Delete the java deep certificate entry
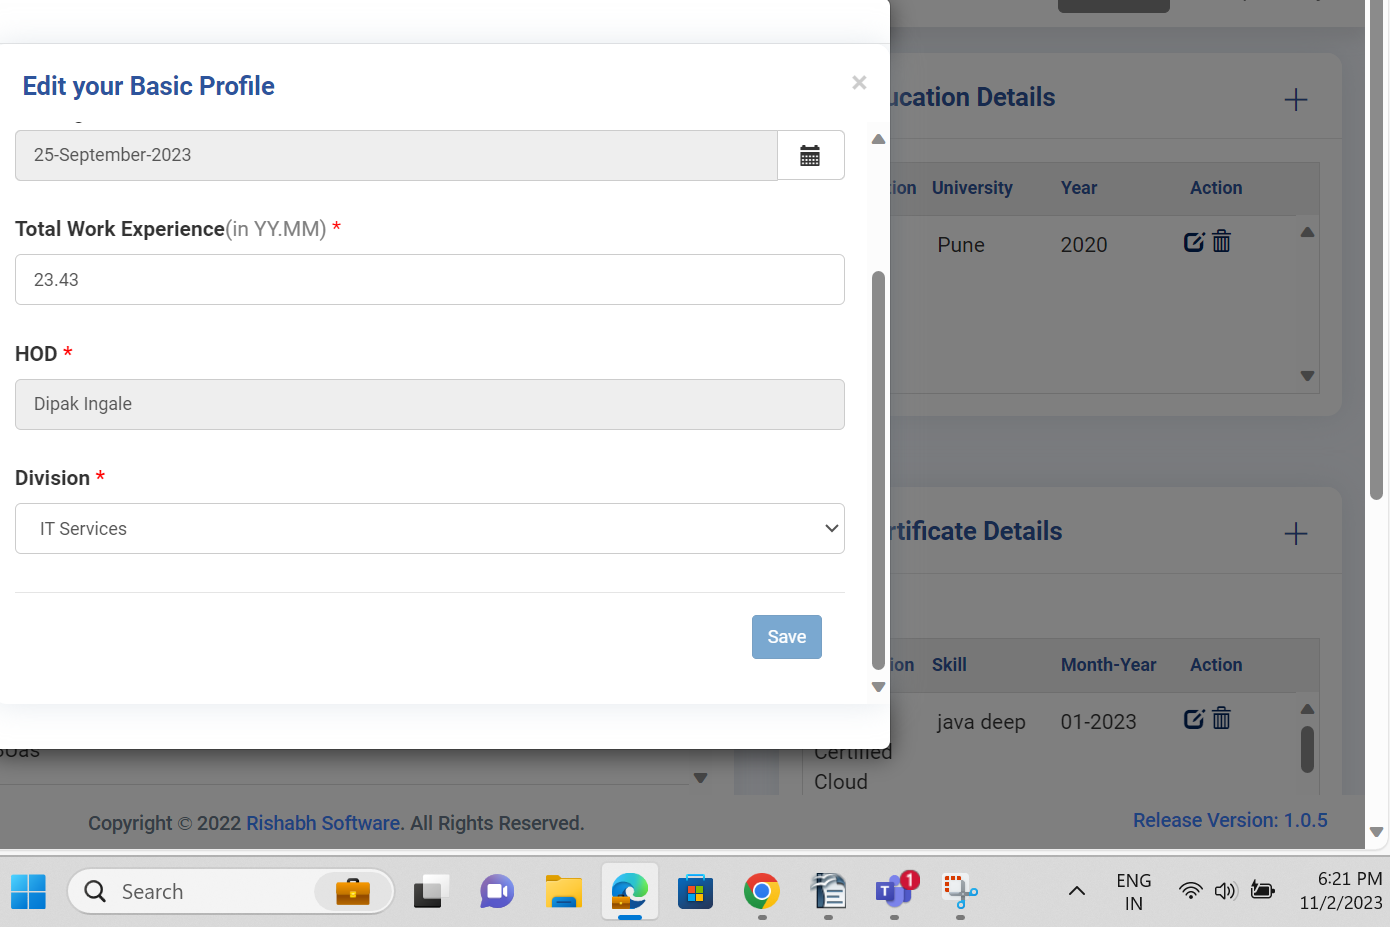Viewport: 1390px width, 927px height. click(1222, 719)
